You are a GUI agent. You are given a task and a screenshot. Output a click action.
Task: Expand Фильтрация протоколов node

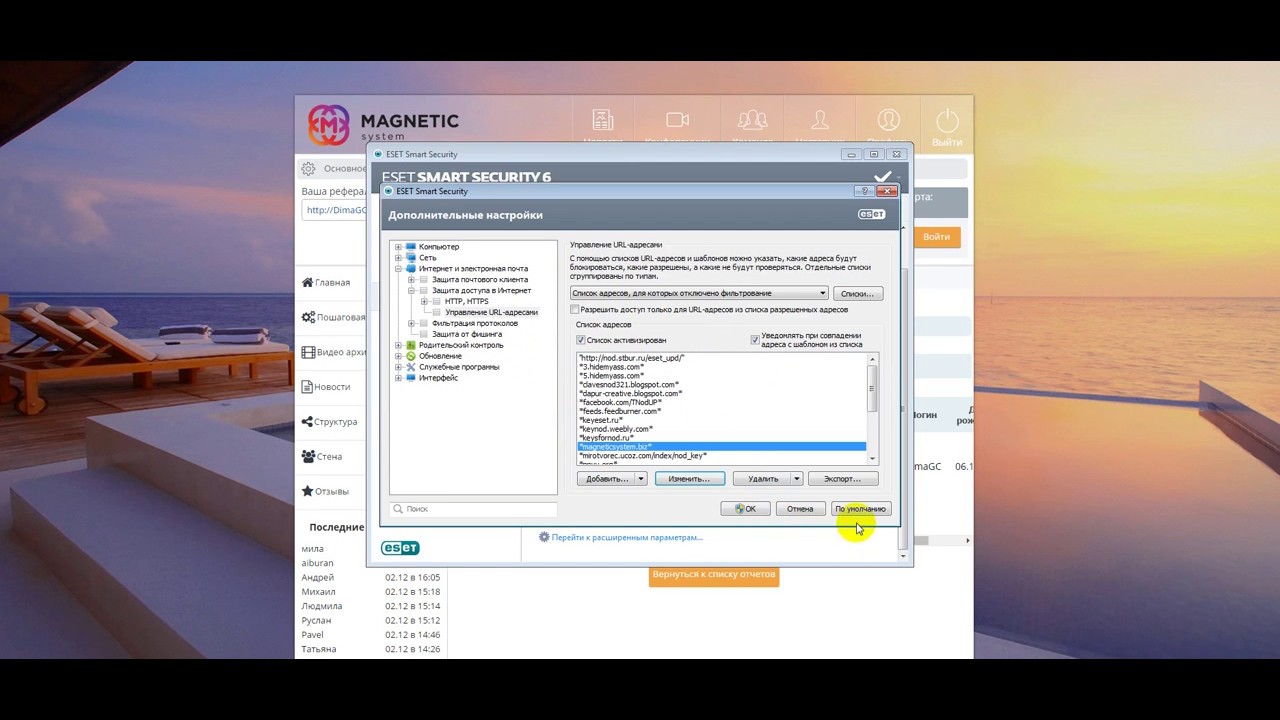(x=411, y=324)
